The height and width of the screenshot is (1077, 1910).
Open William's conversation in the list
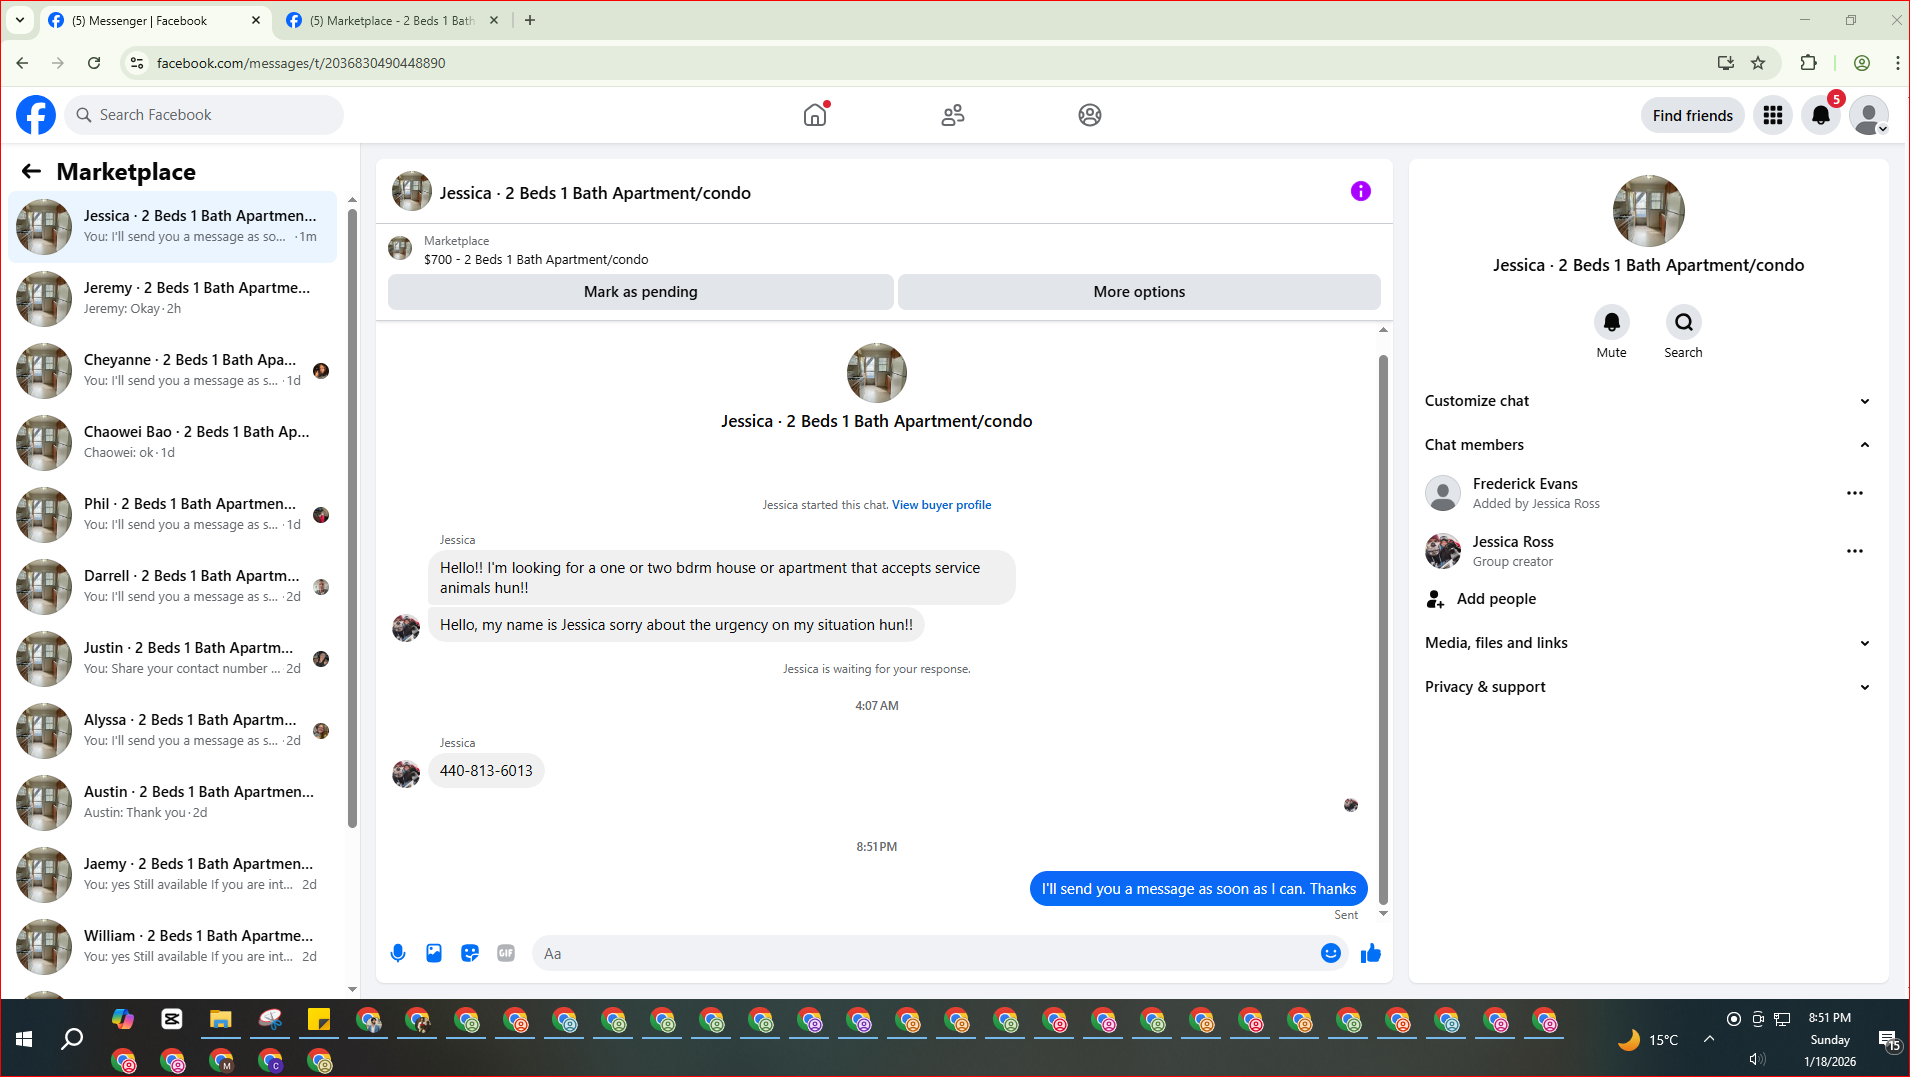click(x=173, y=946)
